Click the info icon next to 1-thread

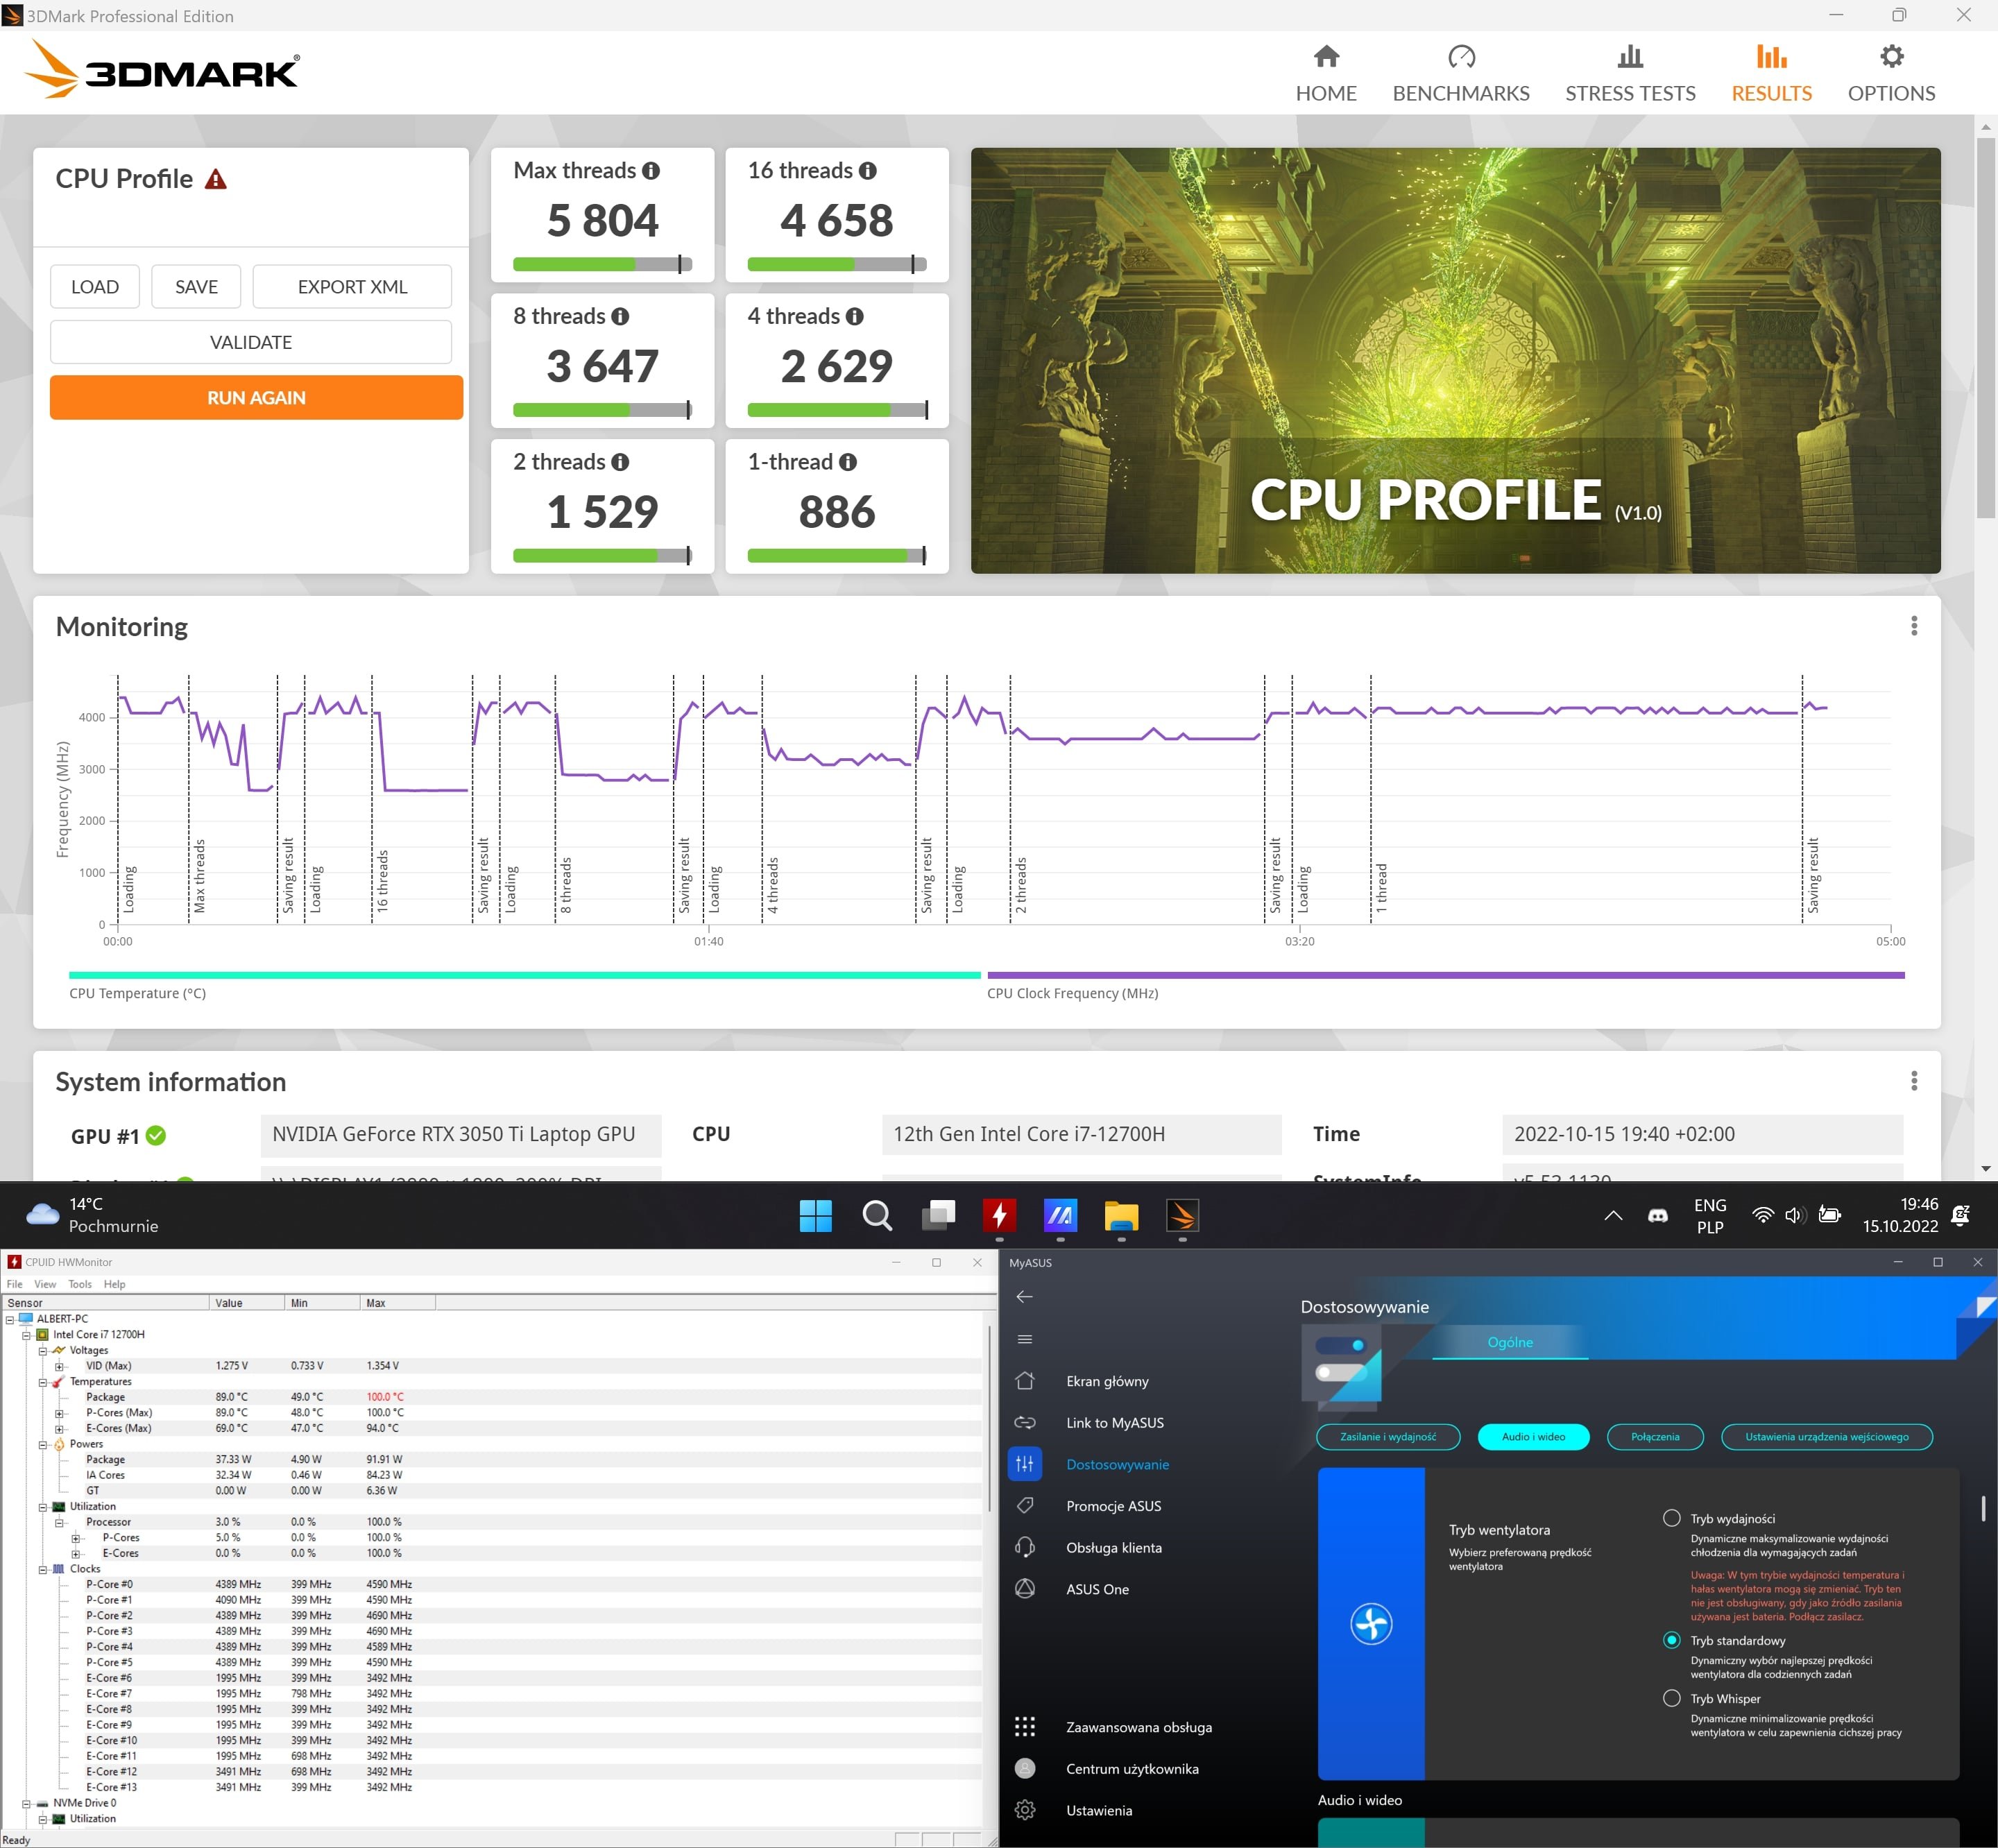point(848,462)
